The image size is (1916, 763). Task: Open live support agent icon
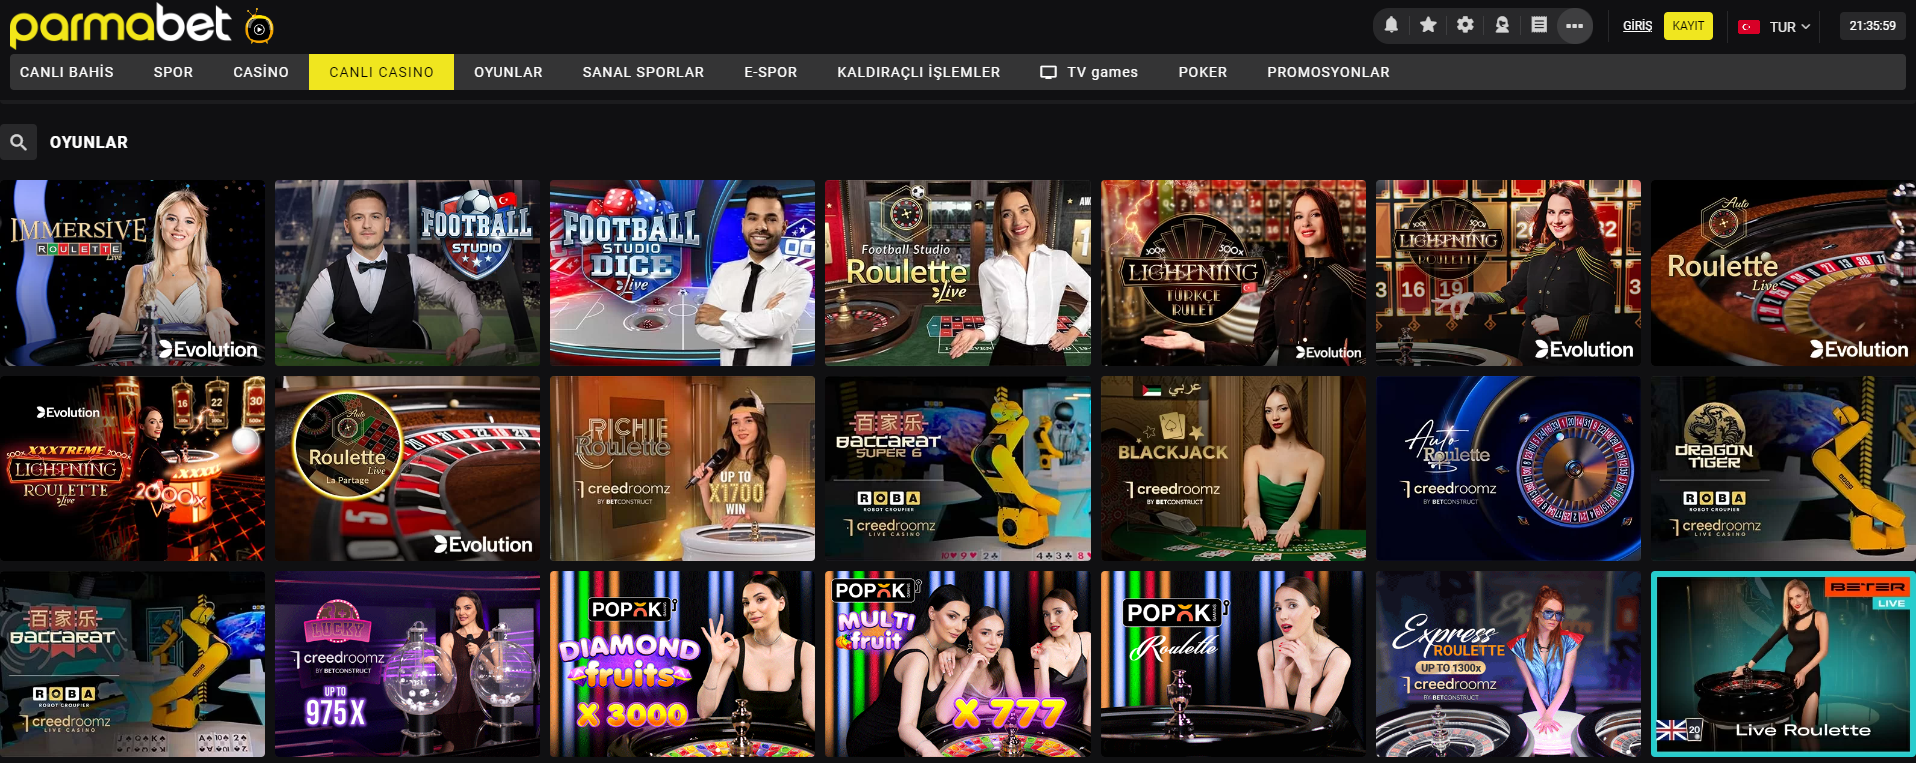(x=1502, y=25)
